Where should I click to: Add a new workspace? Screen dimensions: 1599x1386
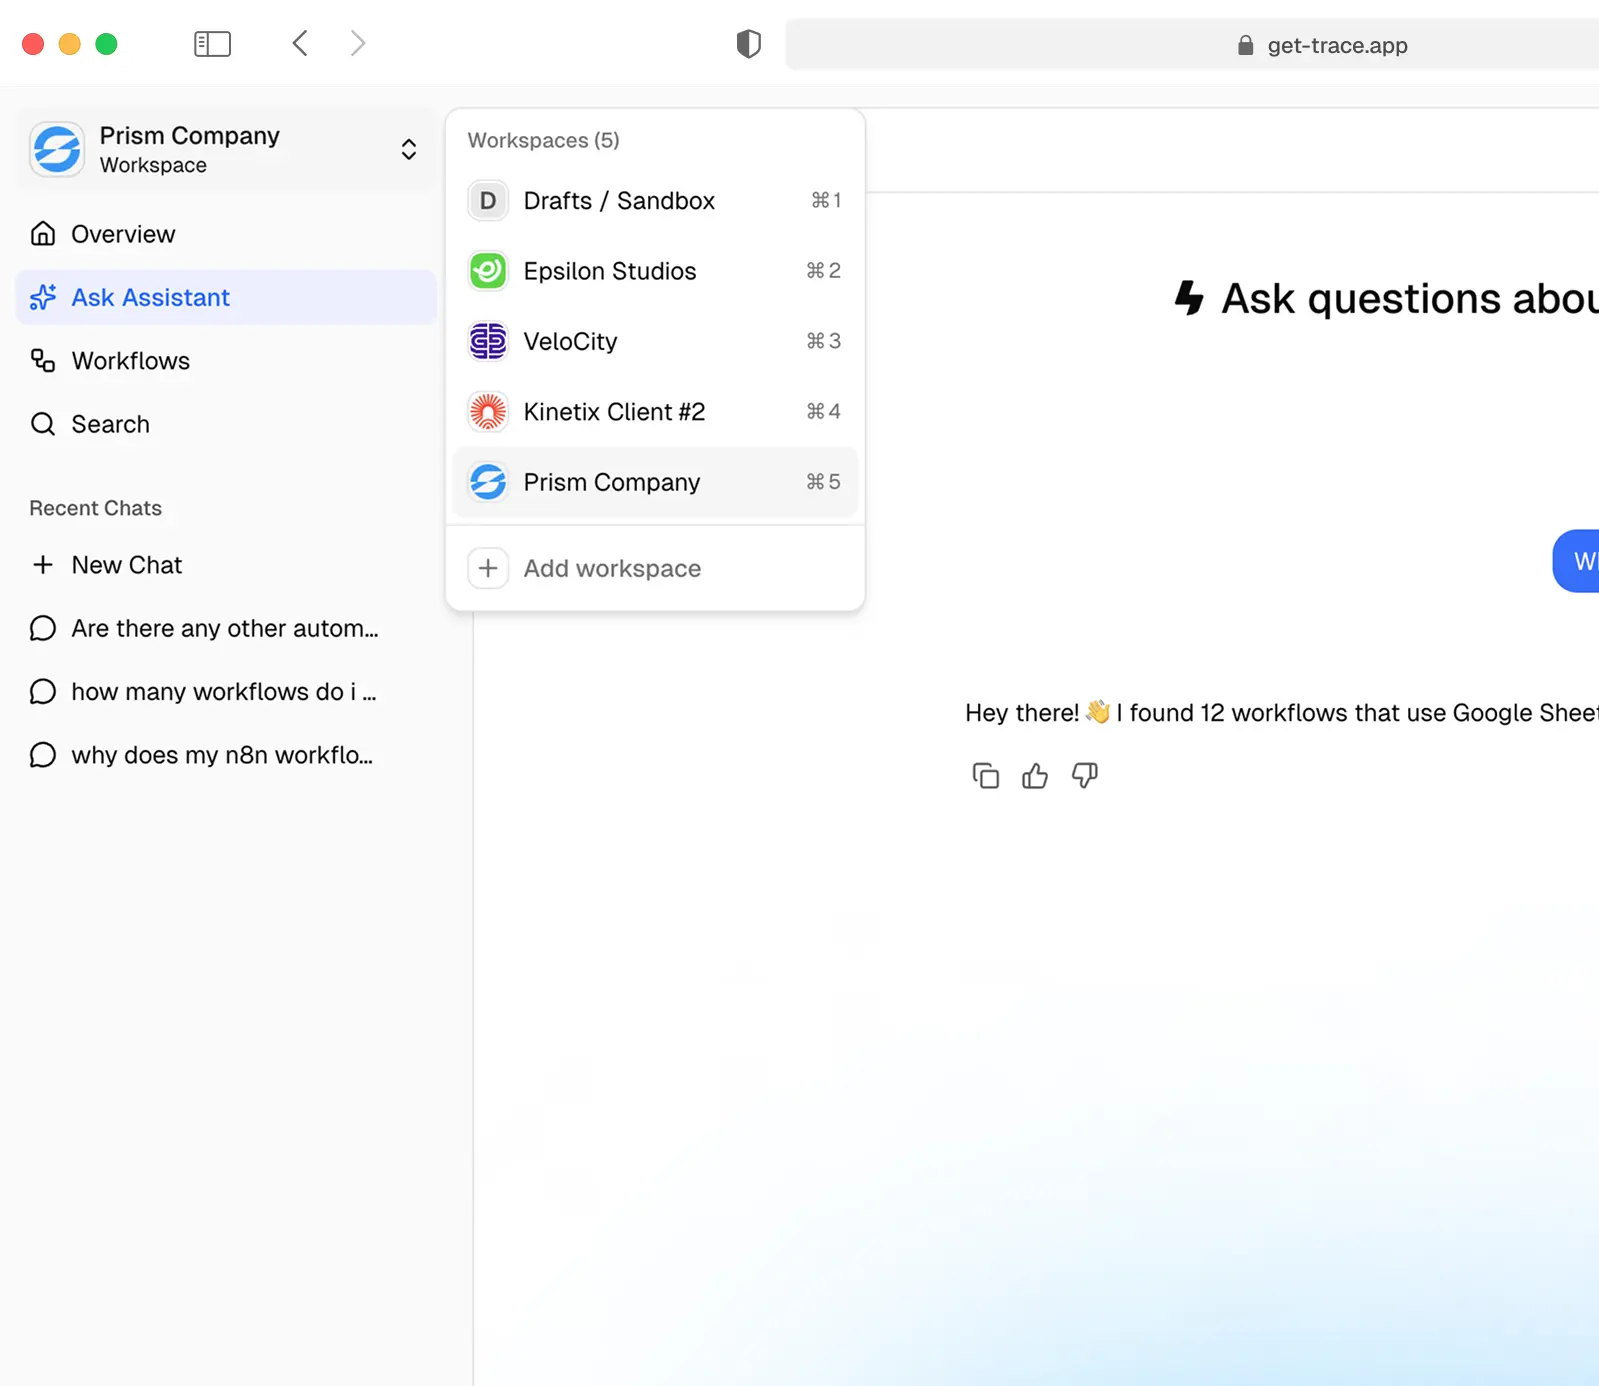[x=611, y=568]
